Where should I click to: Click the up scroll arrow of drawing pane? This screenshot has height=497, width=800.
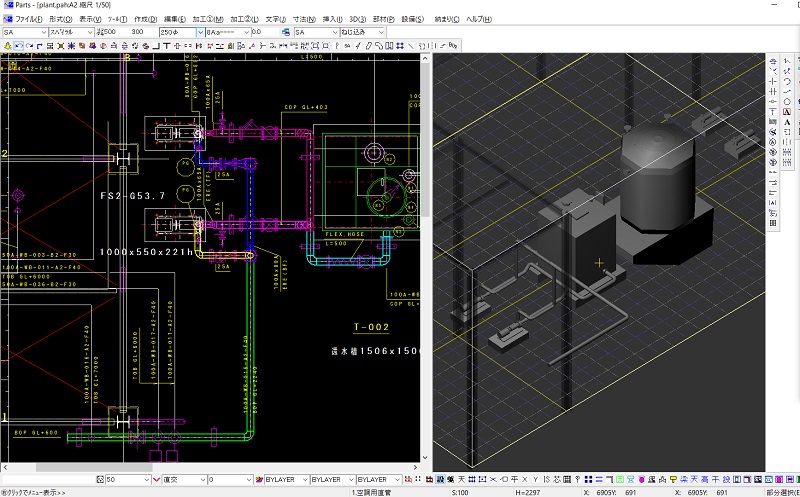coord(425,59)
